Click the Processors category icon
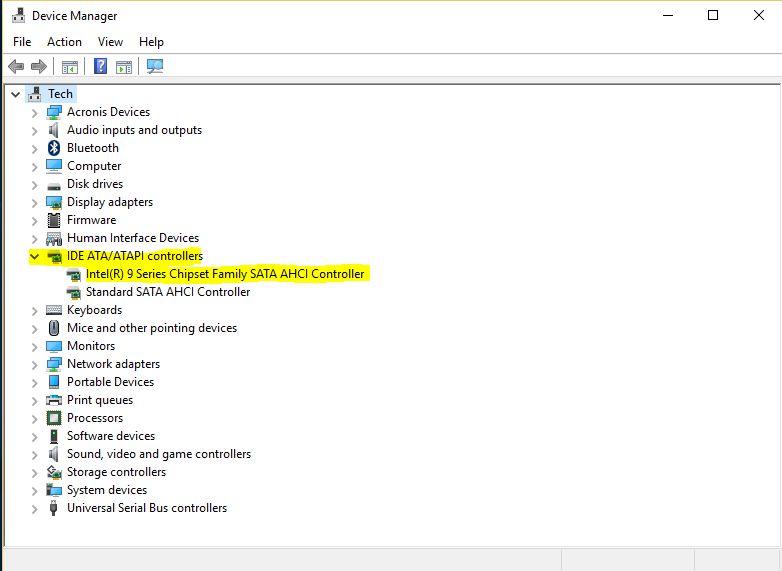This screenshot has width=782, height=571. click(x=54, y=418)
